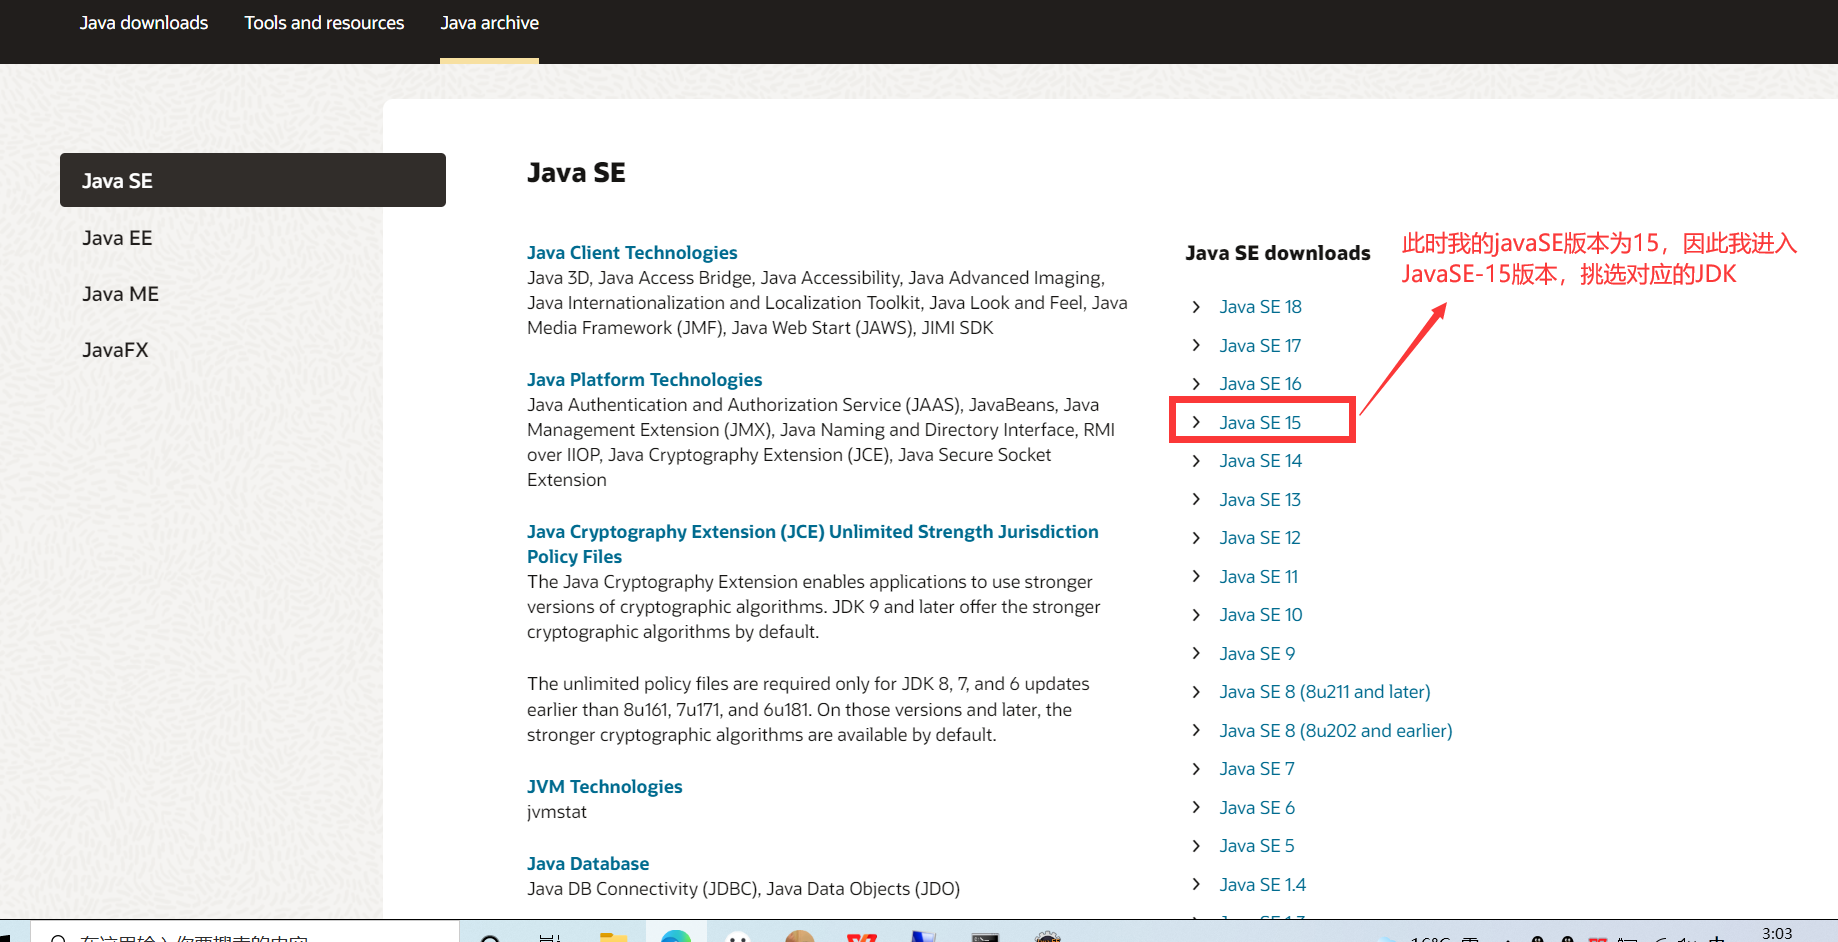Viewport: 1838px width, 942px height.
Task: Expand the Java SE 18 entry
Action: click(x=1259, y=306)
